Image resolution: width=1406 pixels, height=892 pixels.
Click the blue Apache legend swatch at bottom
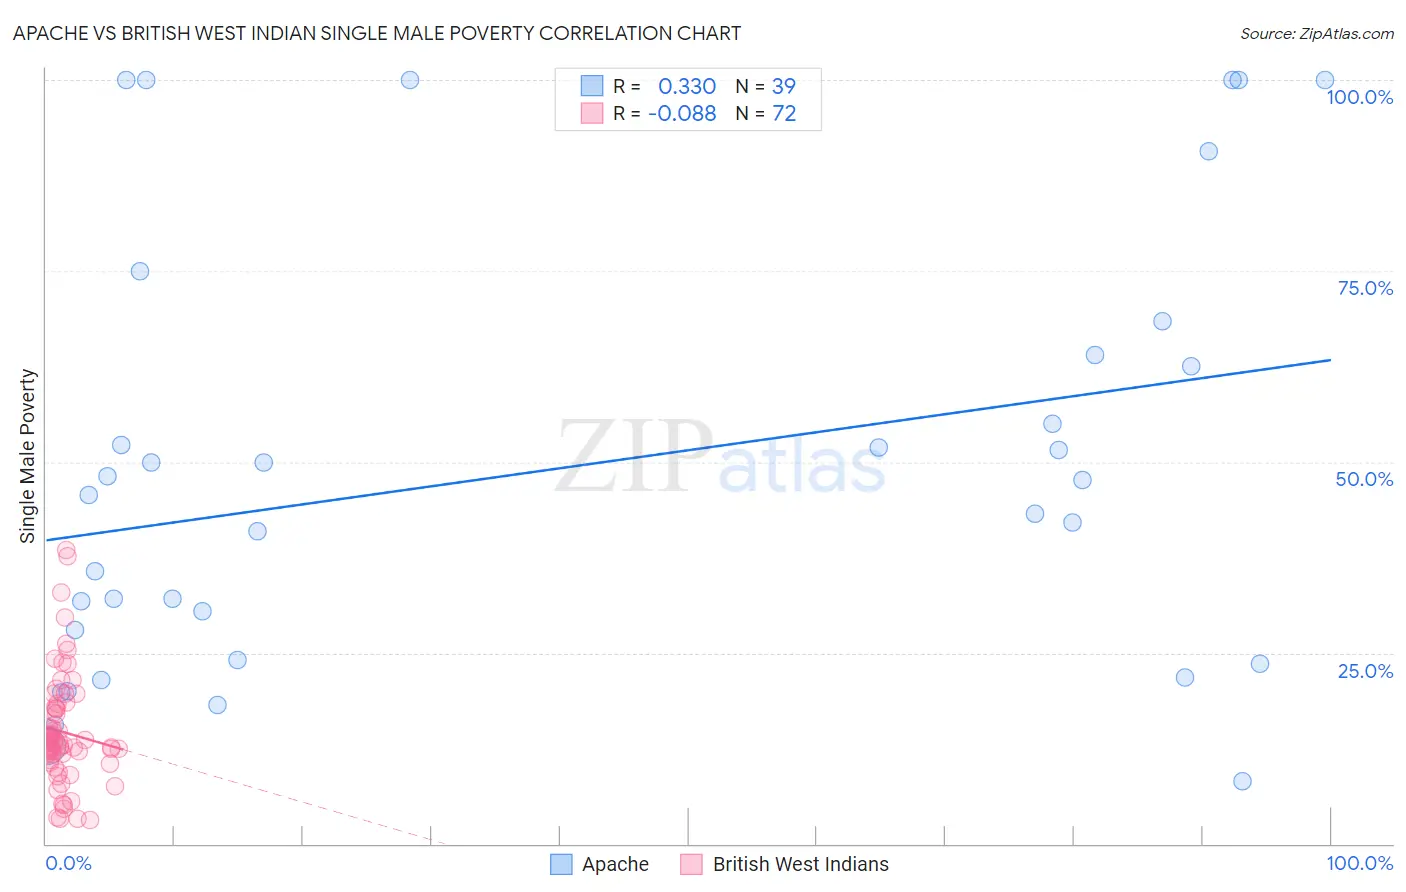coord(561,864)
